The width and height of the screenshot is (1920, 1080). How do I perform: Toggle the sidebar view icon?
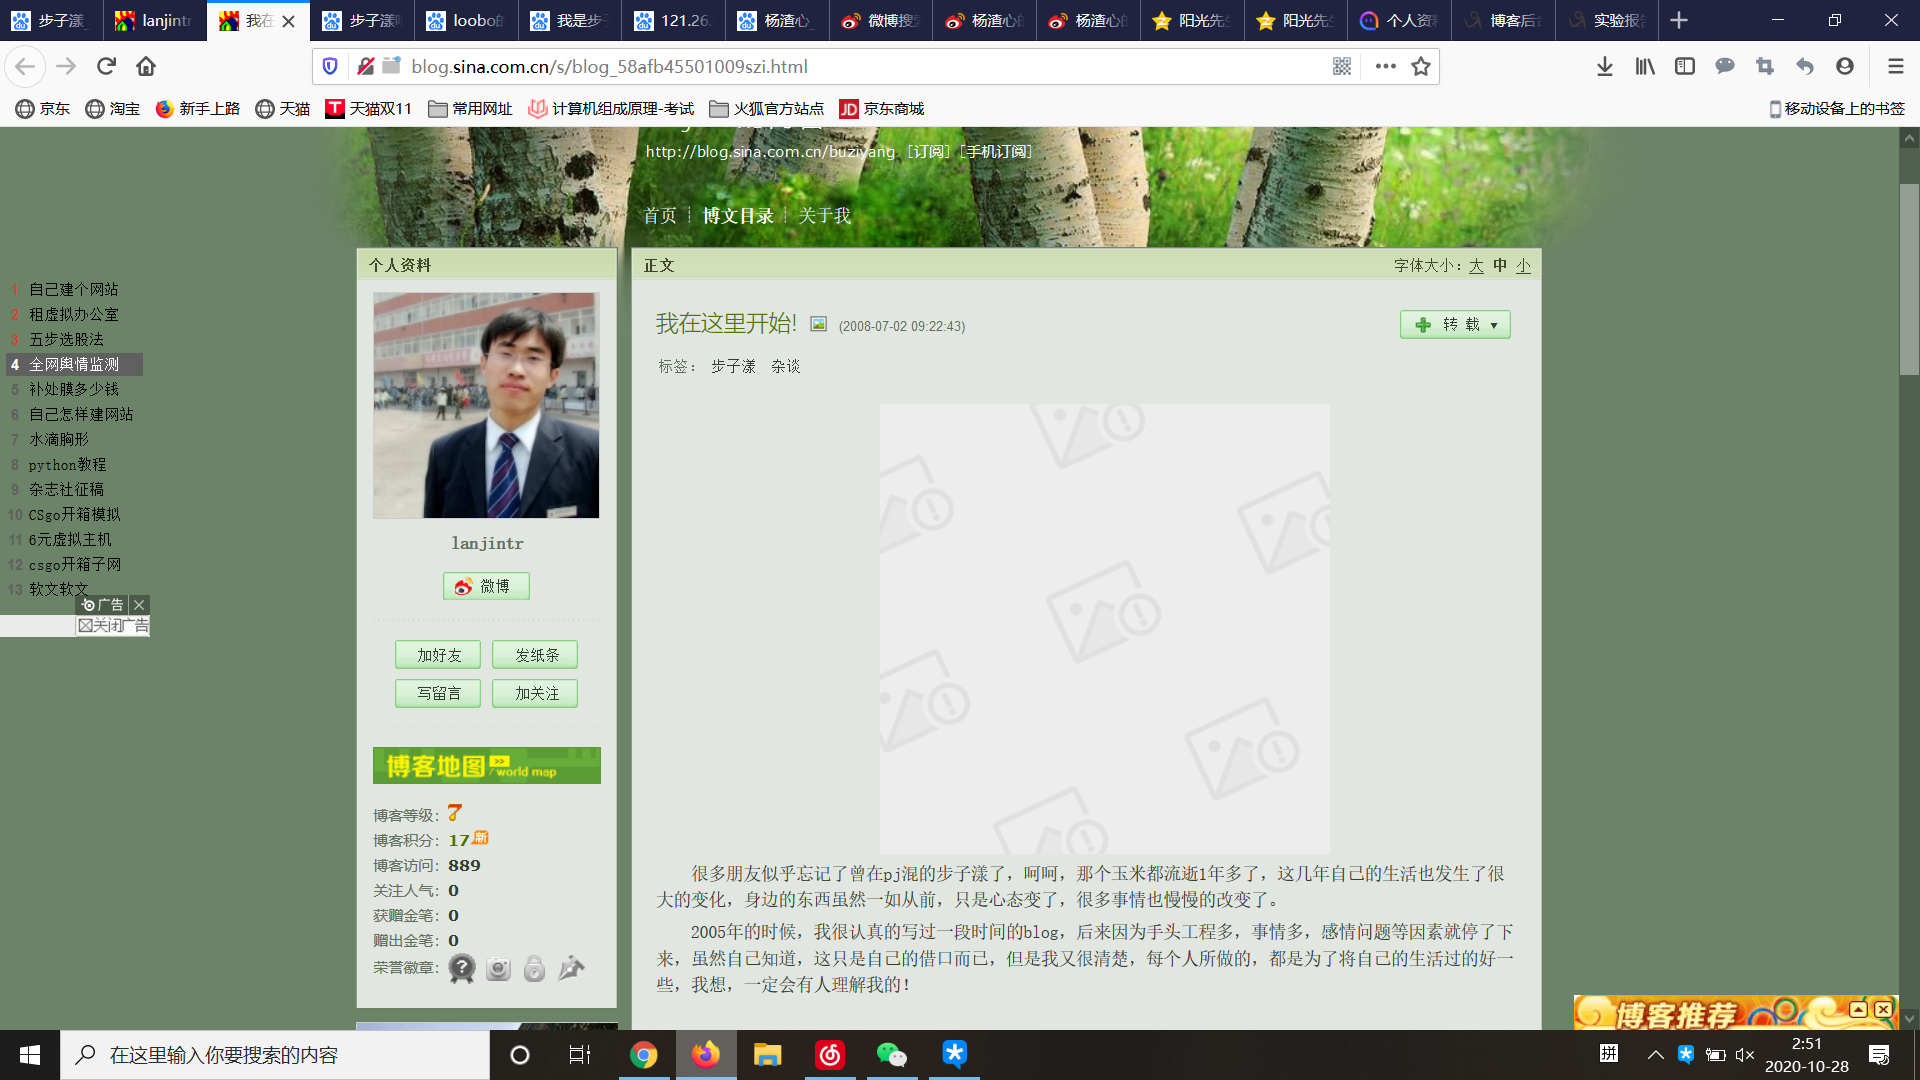1684,66
